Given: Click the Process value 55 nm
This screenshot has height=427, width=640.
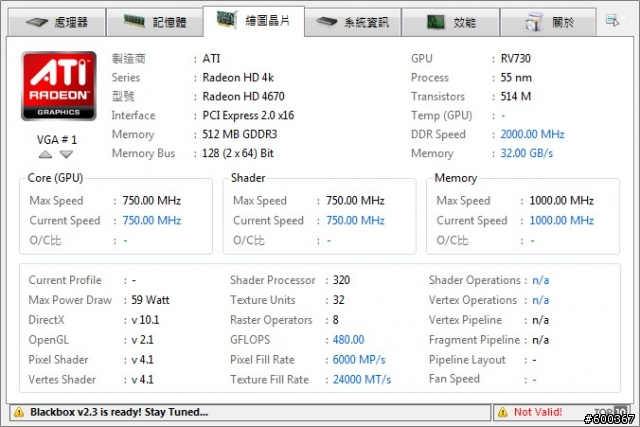Looking at the screenshot, I should coord(516,78).
